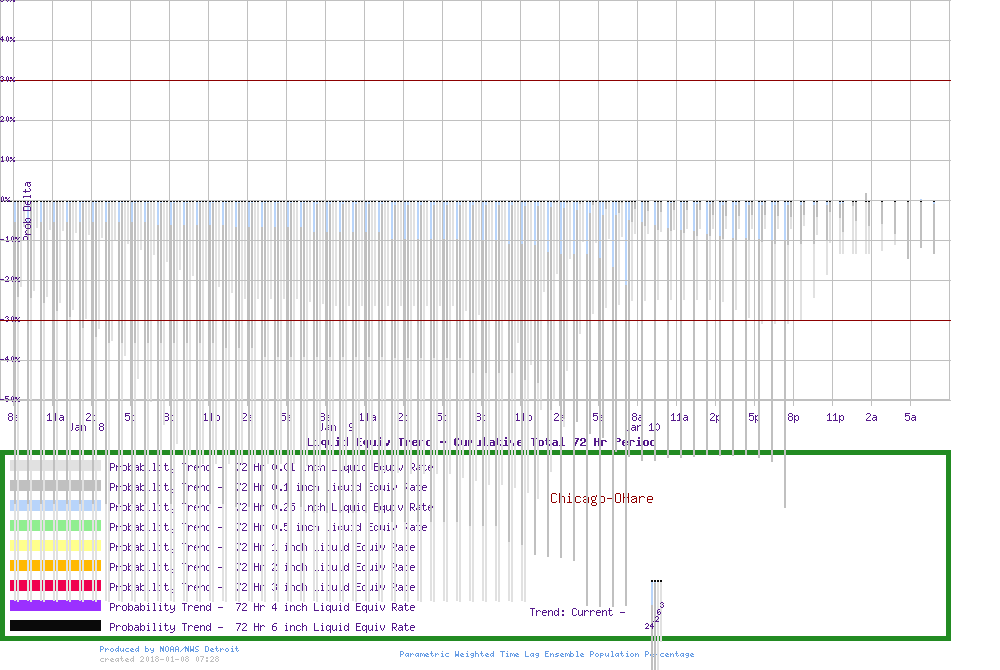This screenshot has width=1000, height=670.
Task: Select the yellow 1 inch legend swatch
Action: (x=55, y=546)
